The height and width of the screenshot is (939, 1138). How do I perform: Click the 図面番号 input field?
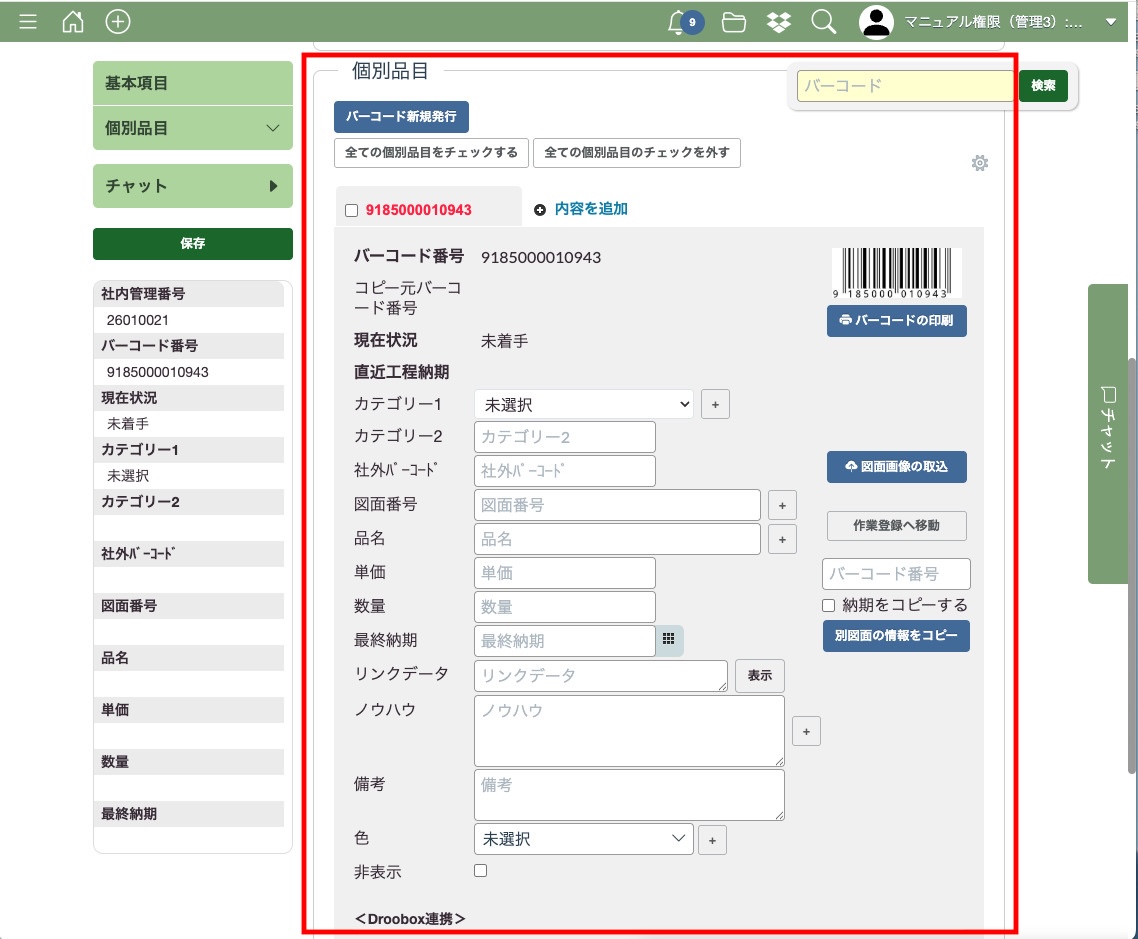pyautogui.click(x=617, y=505)
